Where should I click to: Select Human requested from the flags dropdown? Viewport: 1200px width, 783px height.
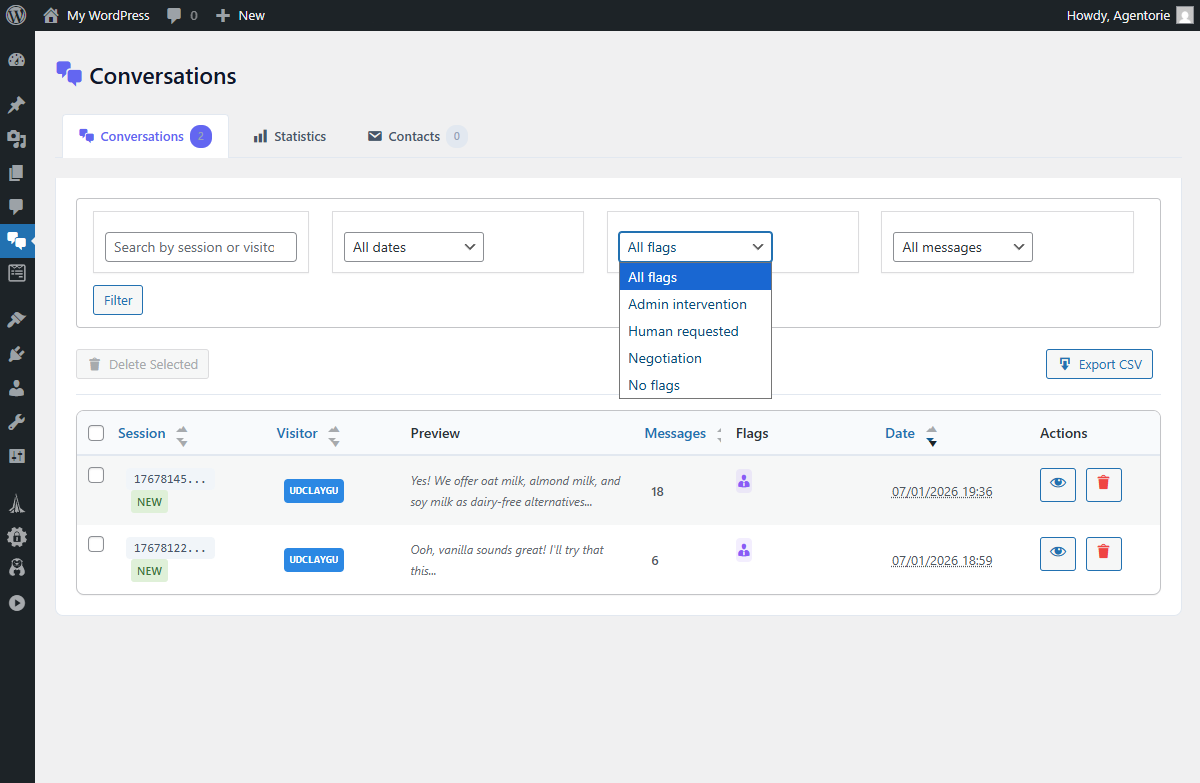tap(683, 330)
